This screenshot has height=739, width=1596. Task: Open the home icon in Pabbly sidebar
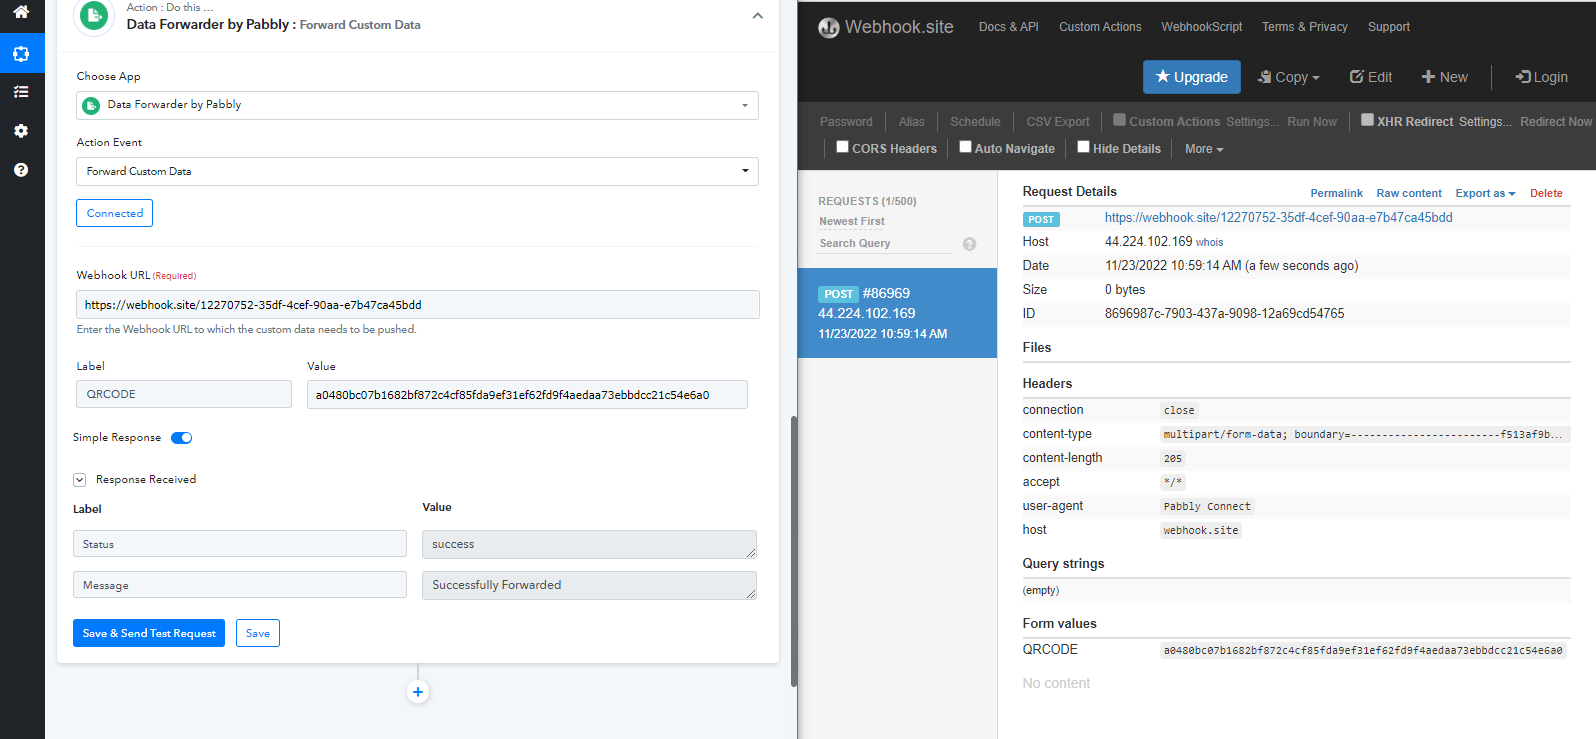(21, 12)
